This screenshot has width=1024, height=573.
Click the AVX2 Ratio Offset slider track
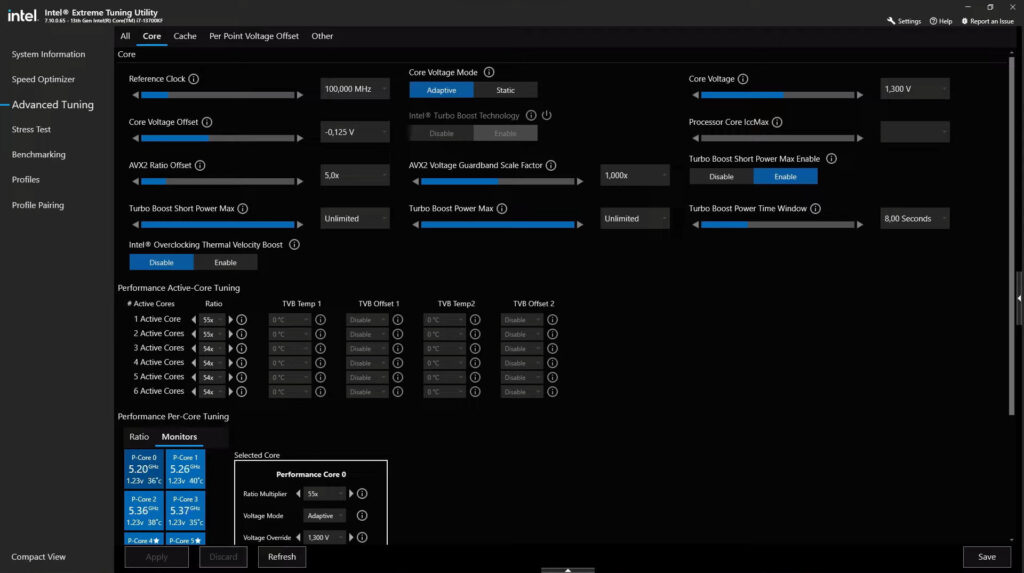pos(217,182)
